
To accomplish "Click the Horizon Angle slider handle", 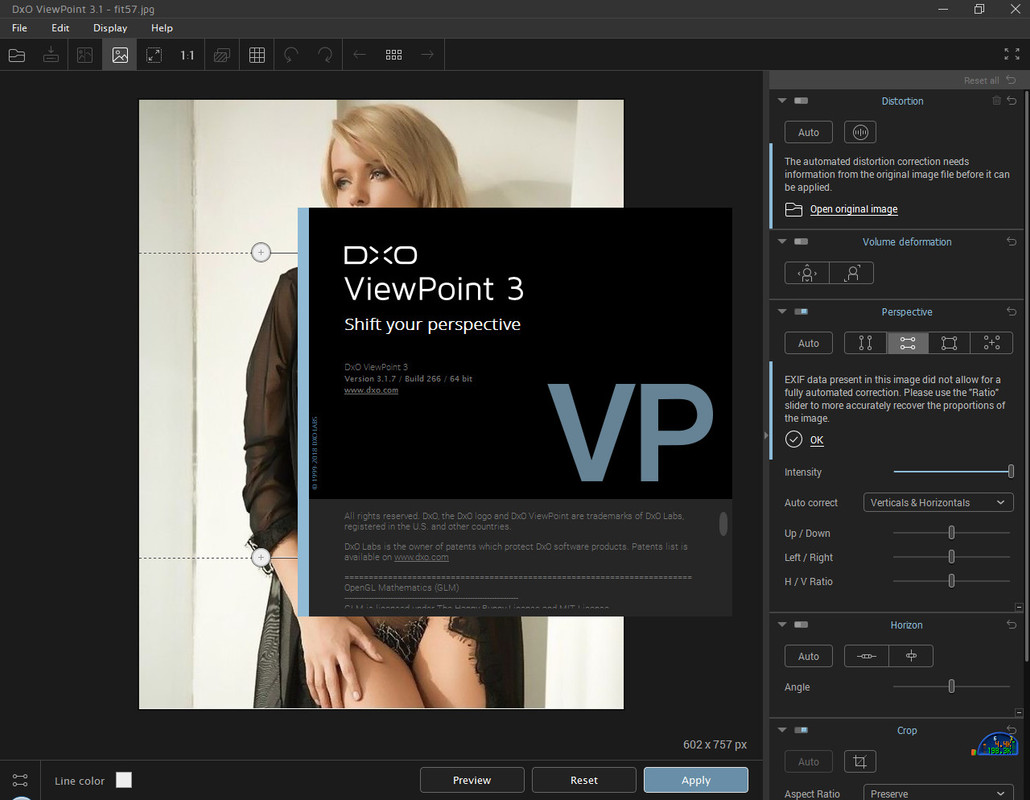I will coord(951,686).
